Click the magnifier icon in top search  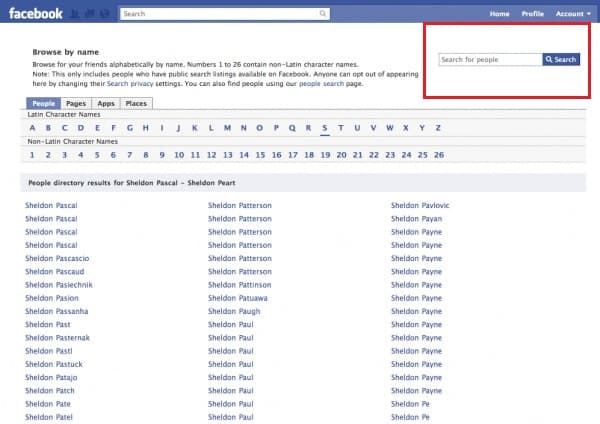[323, 14]
